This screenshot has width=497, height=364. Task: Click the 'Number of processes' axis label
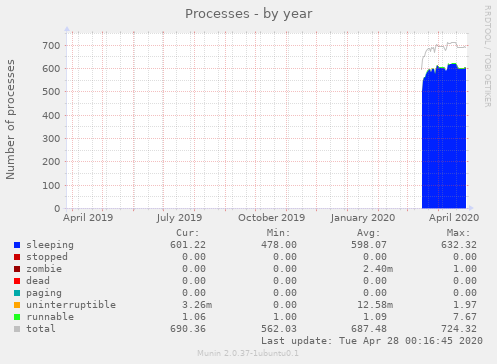10,119
